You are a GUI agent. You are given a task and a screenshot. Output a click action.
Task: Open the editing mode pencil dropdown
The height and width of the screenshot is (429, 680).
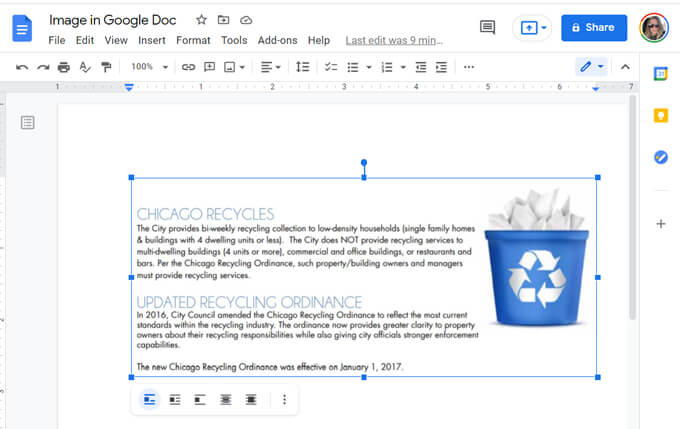592,67
